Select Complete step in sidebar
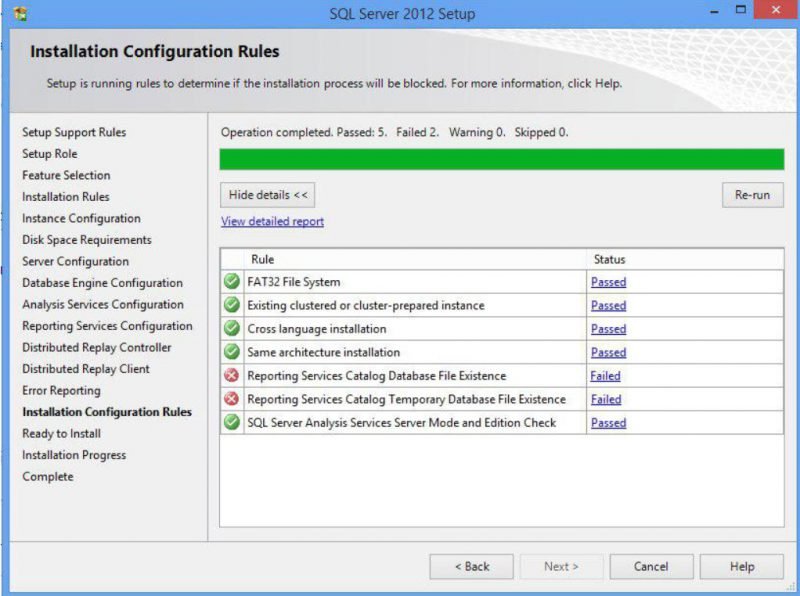Image resolution: width=800 pixels, height=596 pixels. 48,477
